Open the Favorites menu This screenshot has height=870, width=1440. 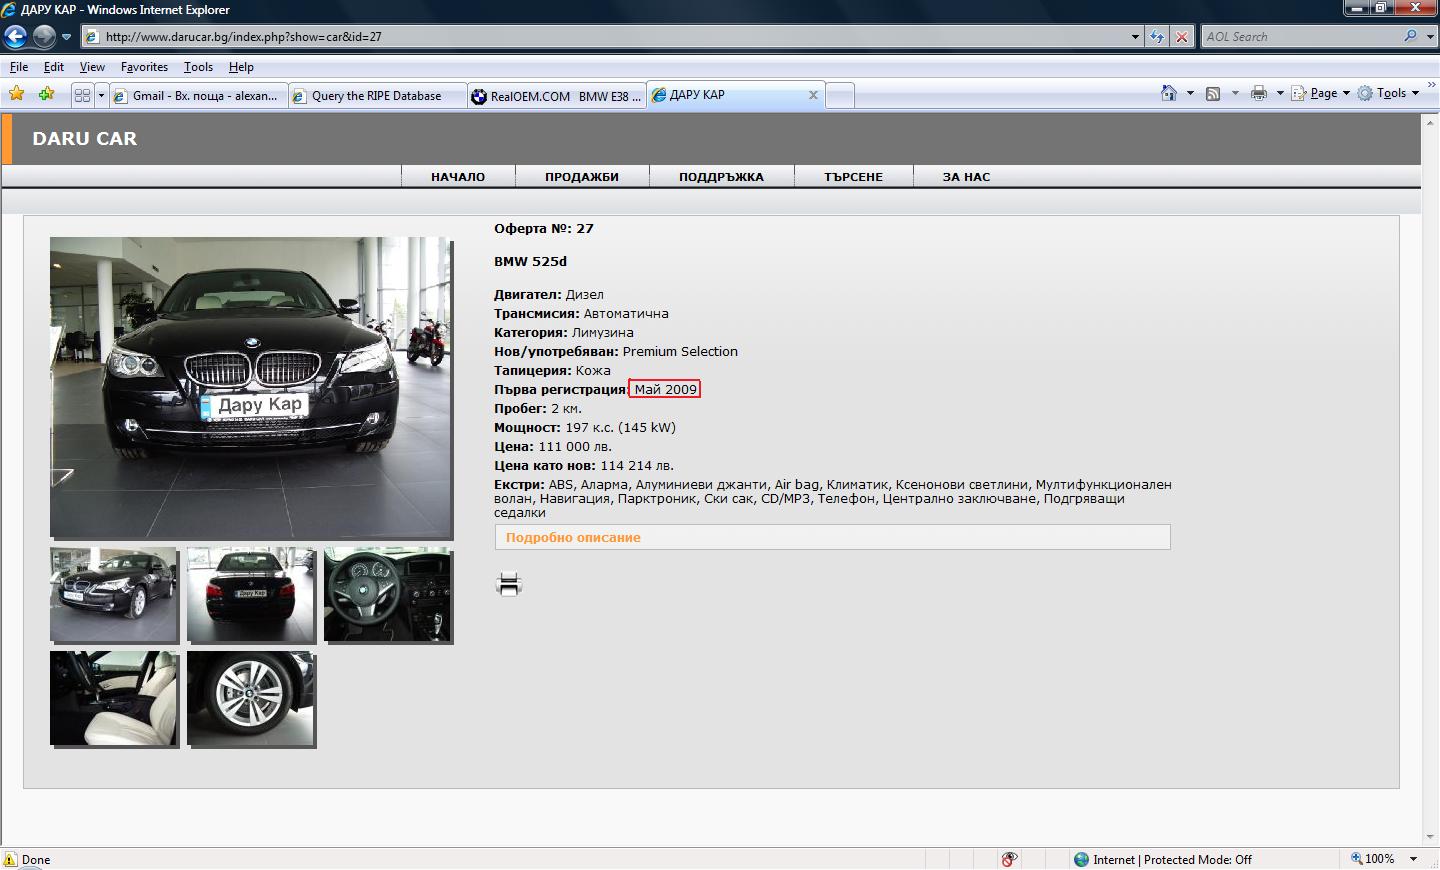144,67
